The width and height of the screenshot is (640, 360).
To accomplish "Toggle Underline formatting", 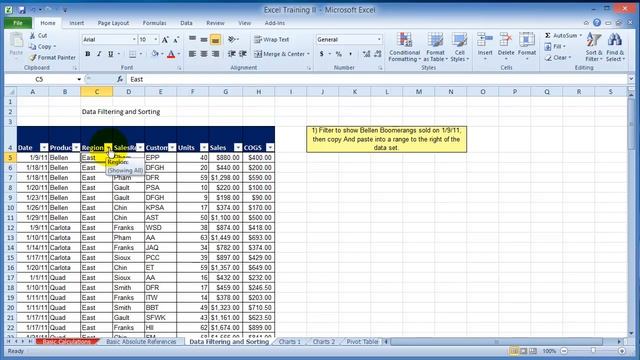I will coord(110,54).
